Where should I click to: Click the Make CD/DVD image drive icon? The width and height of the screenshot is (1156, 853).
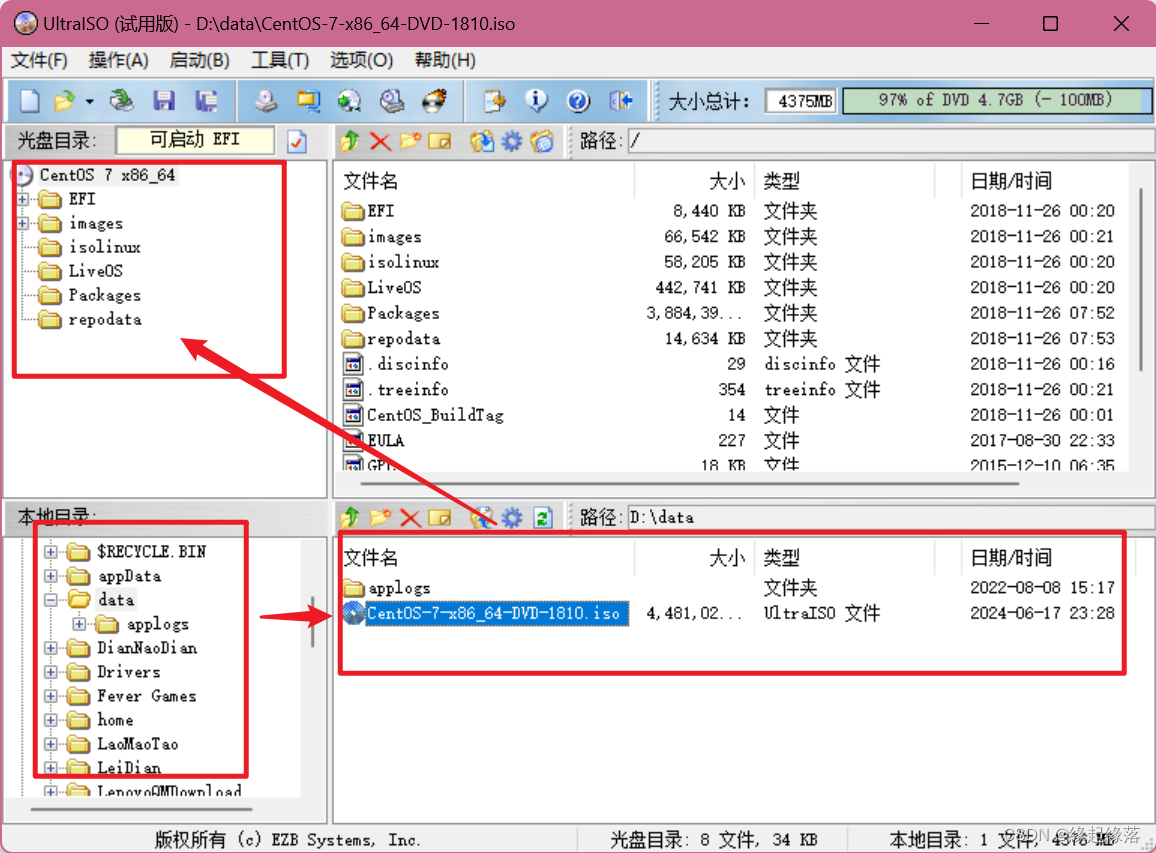click(265, 100)
